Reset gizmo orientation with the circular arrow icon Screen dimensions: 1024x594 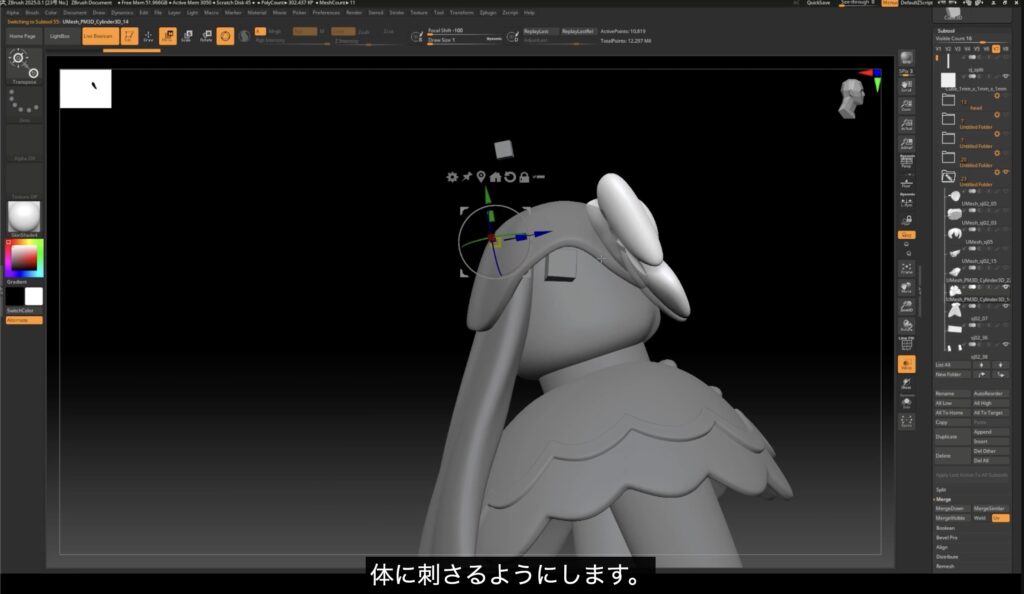coord(509,177)
